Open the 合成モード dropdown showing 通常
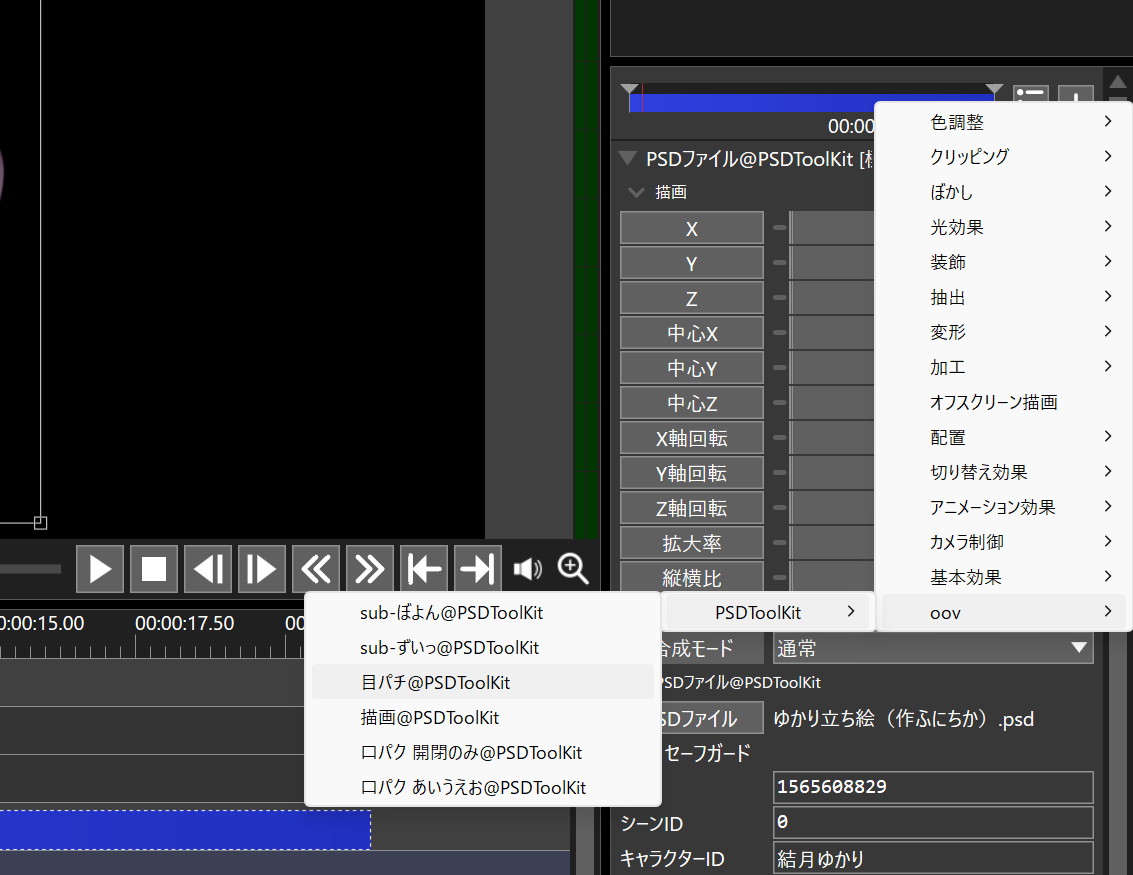 (932, 648)
